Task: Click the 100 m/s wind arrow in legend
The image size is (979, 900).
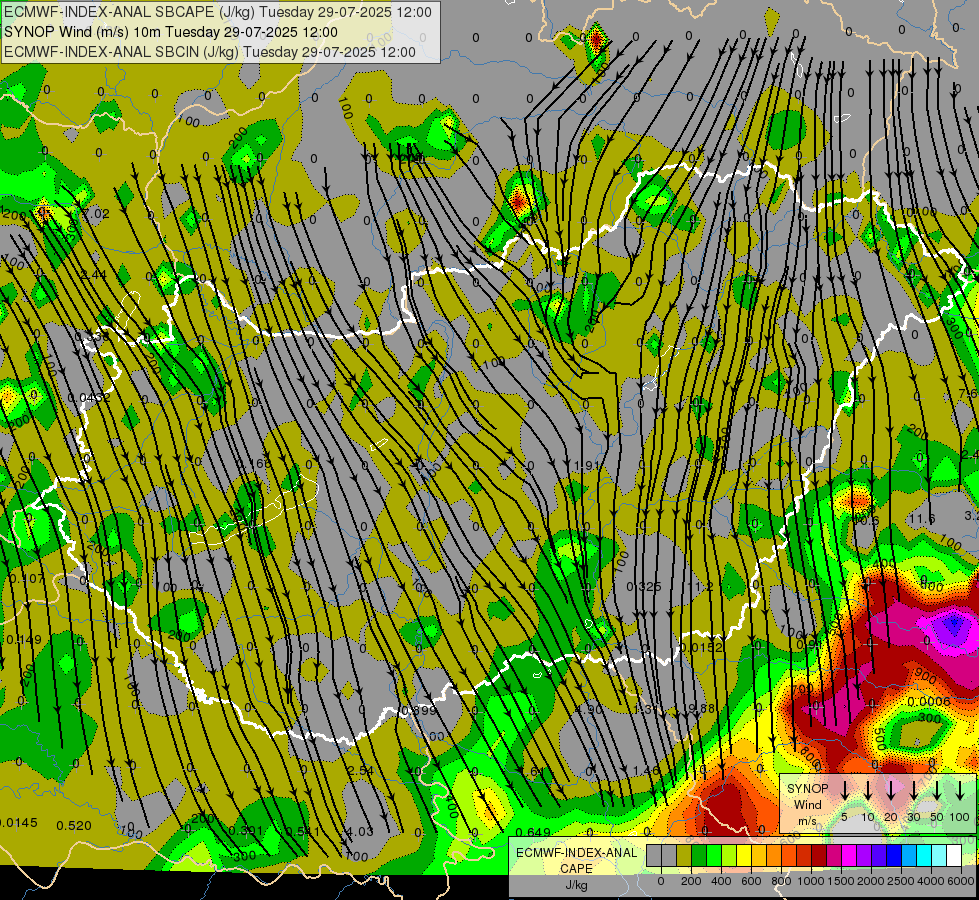Action: click(x=960, y=789)
